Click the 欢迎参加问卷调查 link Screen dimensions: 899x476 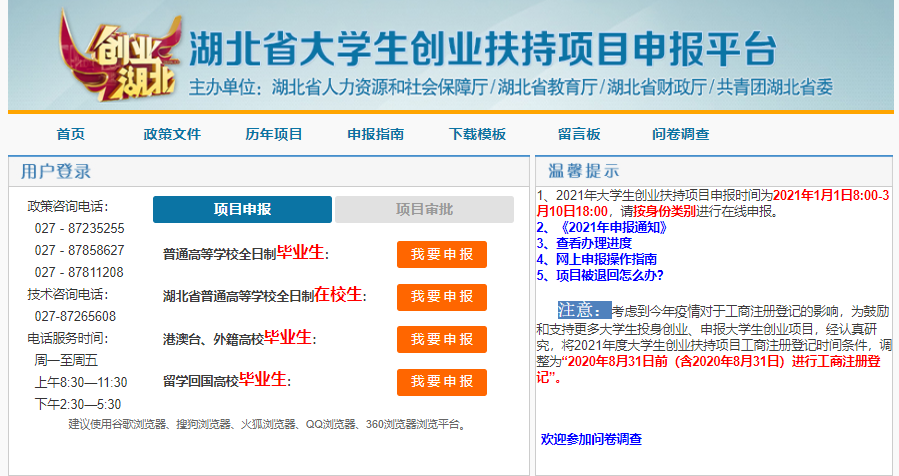point(591,439)
